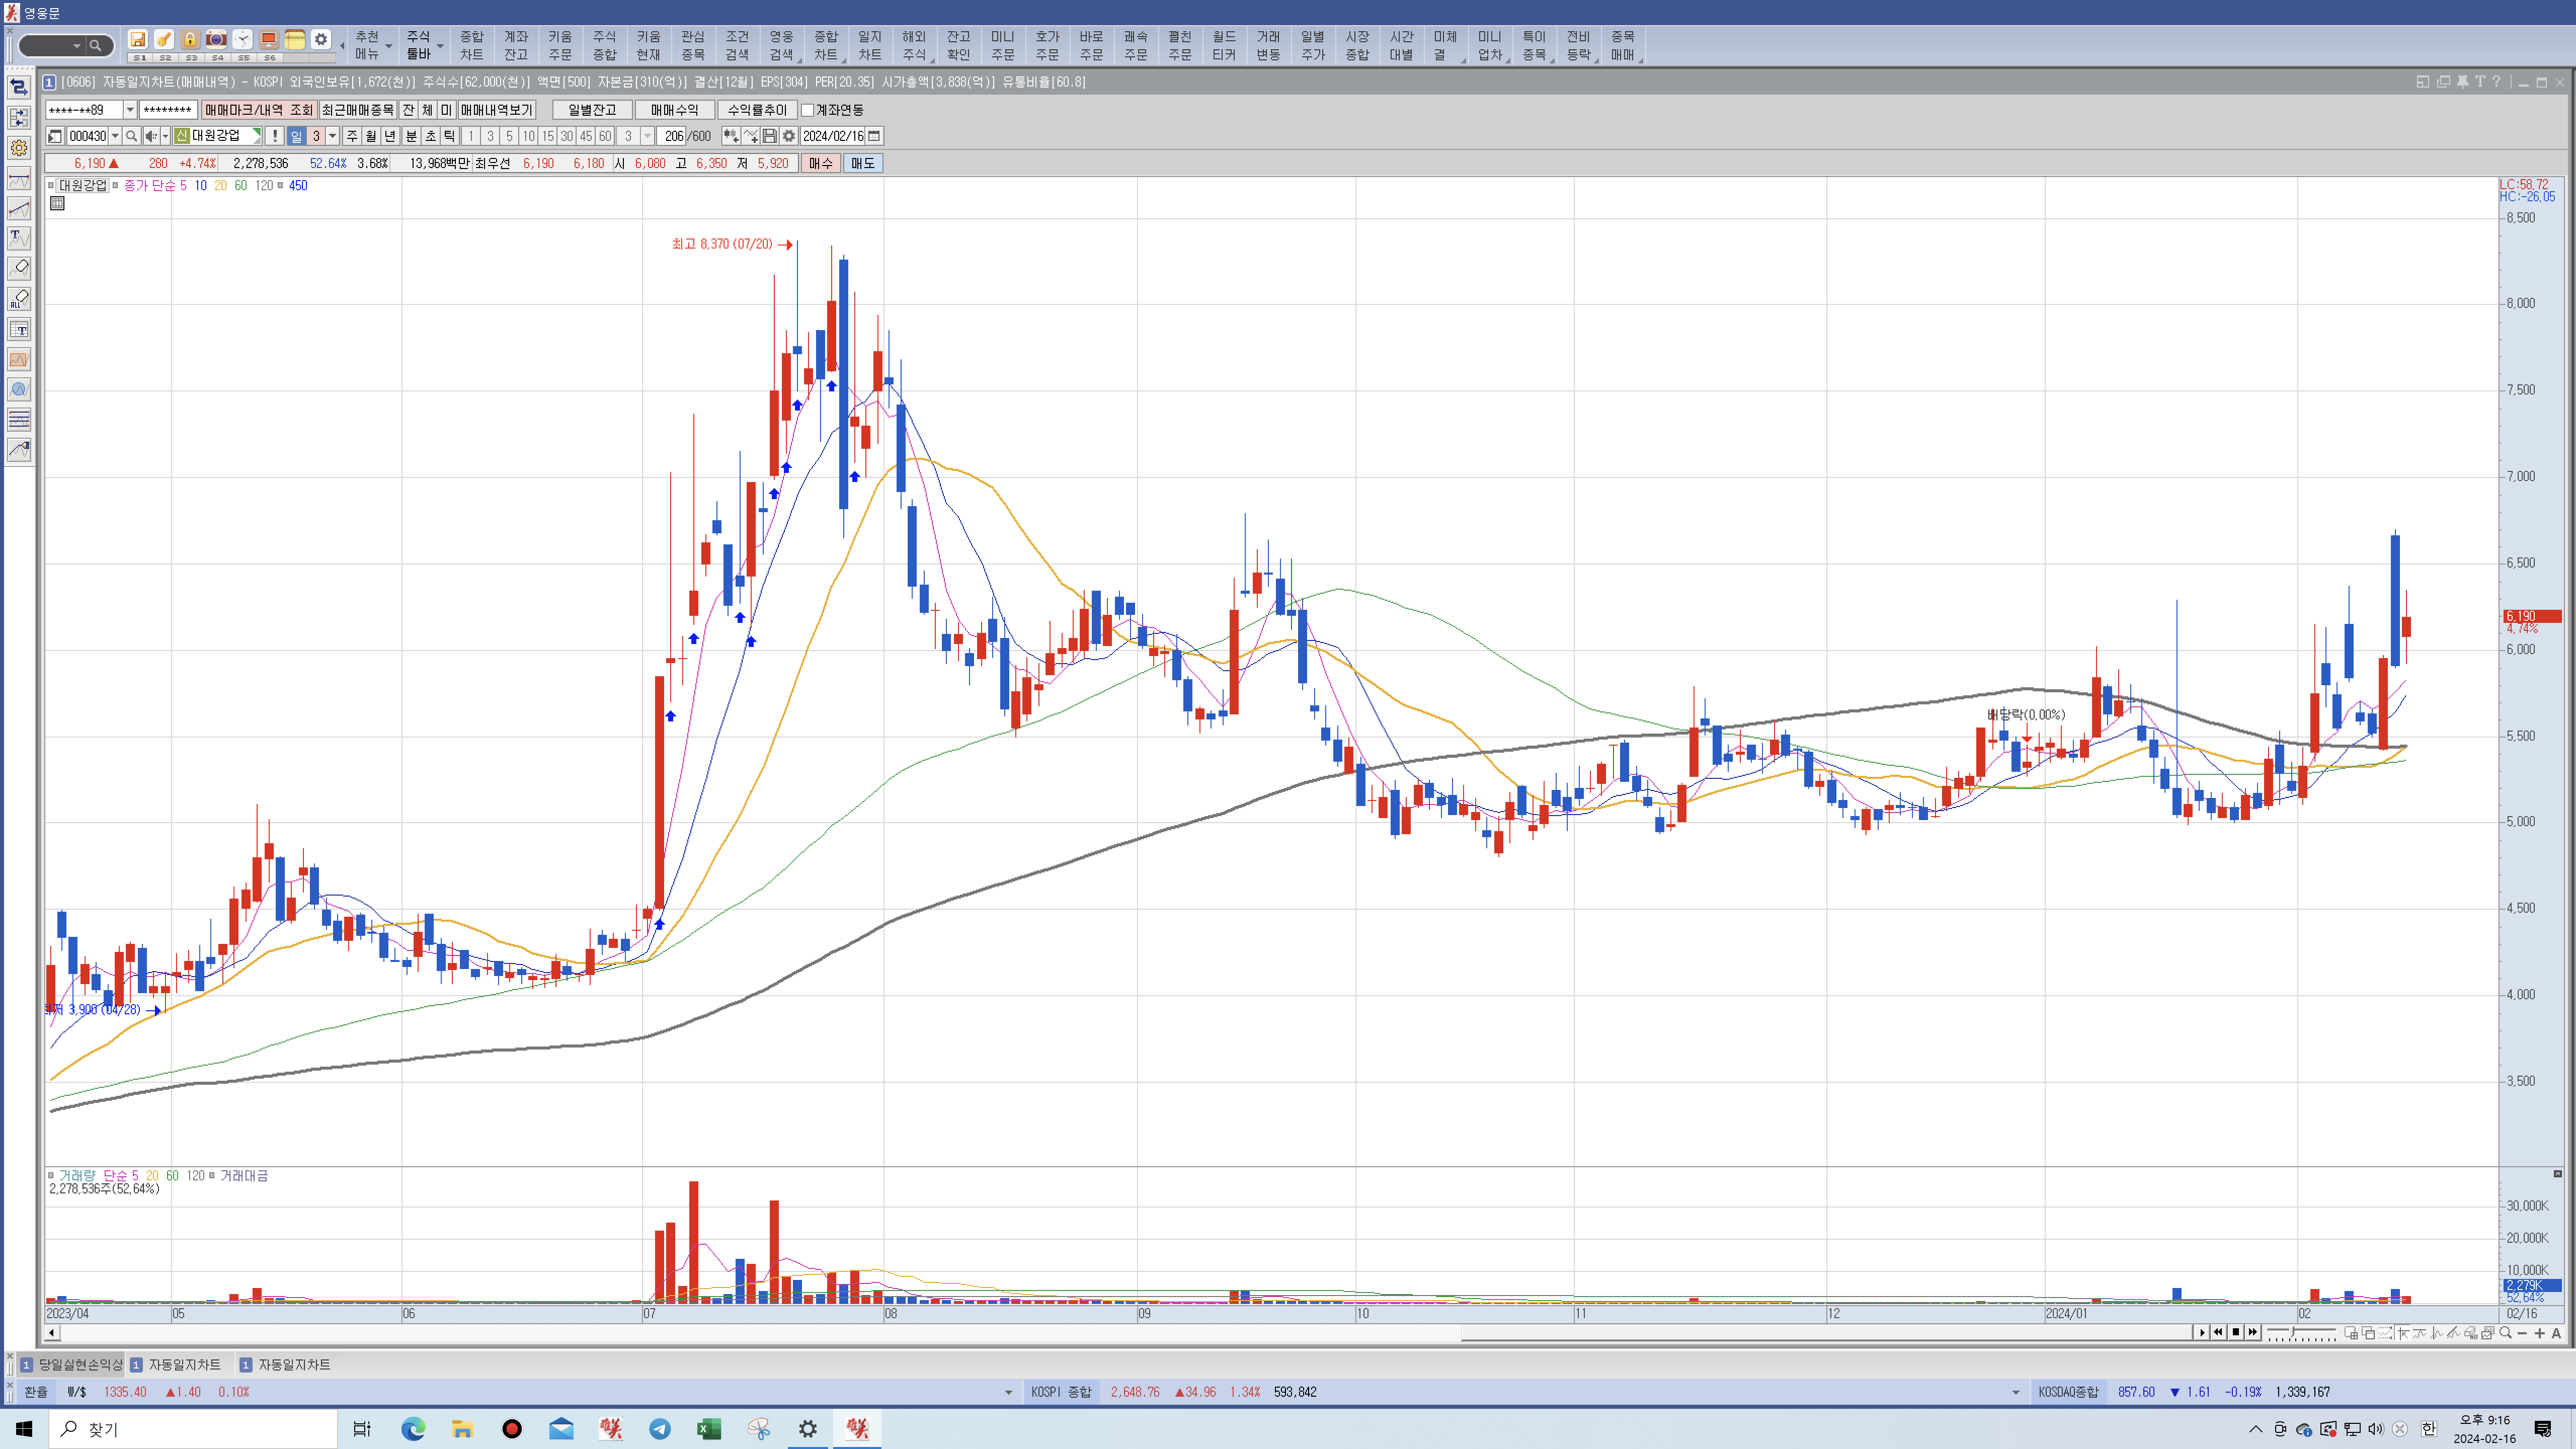
Task: Select the blue circle drawing tool
Action: point(19,390)
